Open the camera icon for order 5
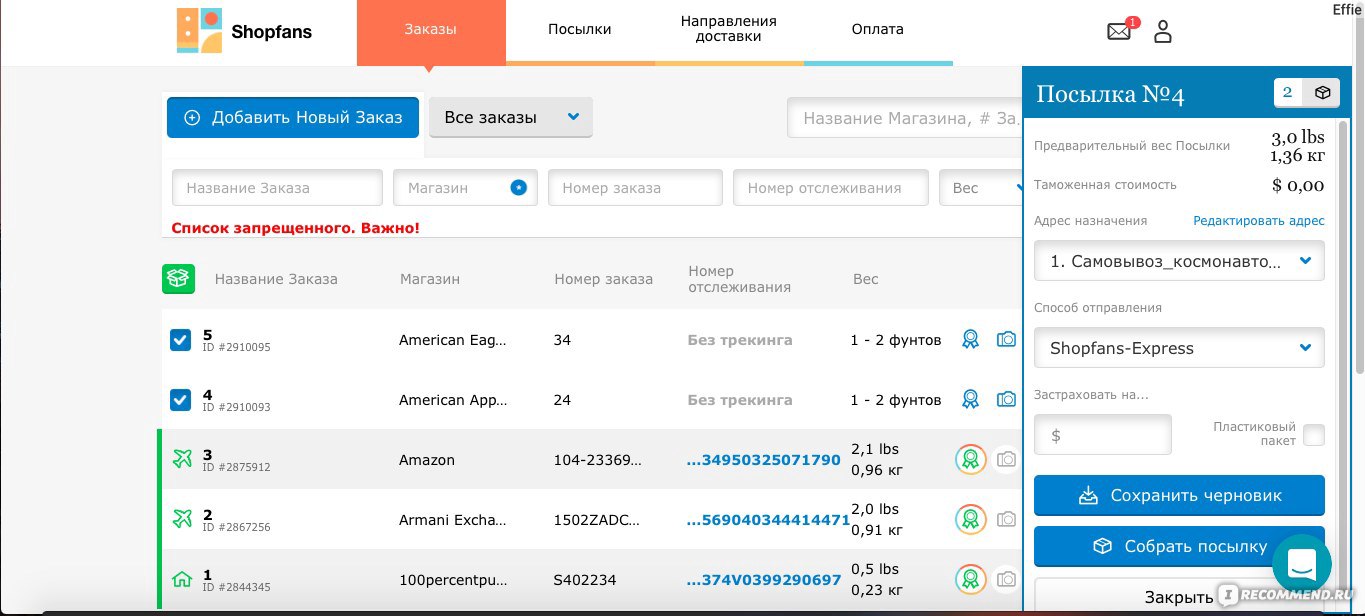Image resolution: width=1365 pixels, height=616 pixels. 1006,340
